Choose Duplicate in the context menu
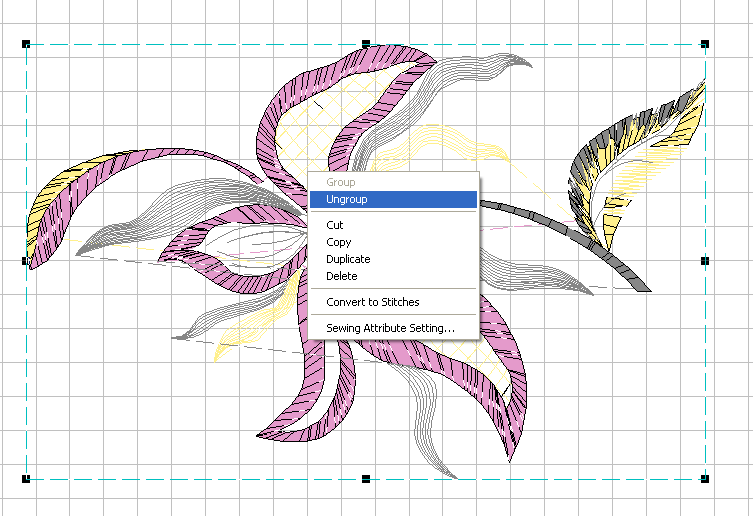The image size is (753, 516). point(348,260)
